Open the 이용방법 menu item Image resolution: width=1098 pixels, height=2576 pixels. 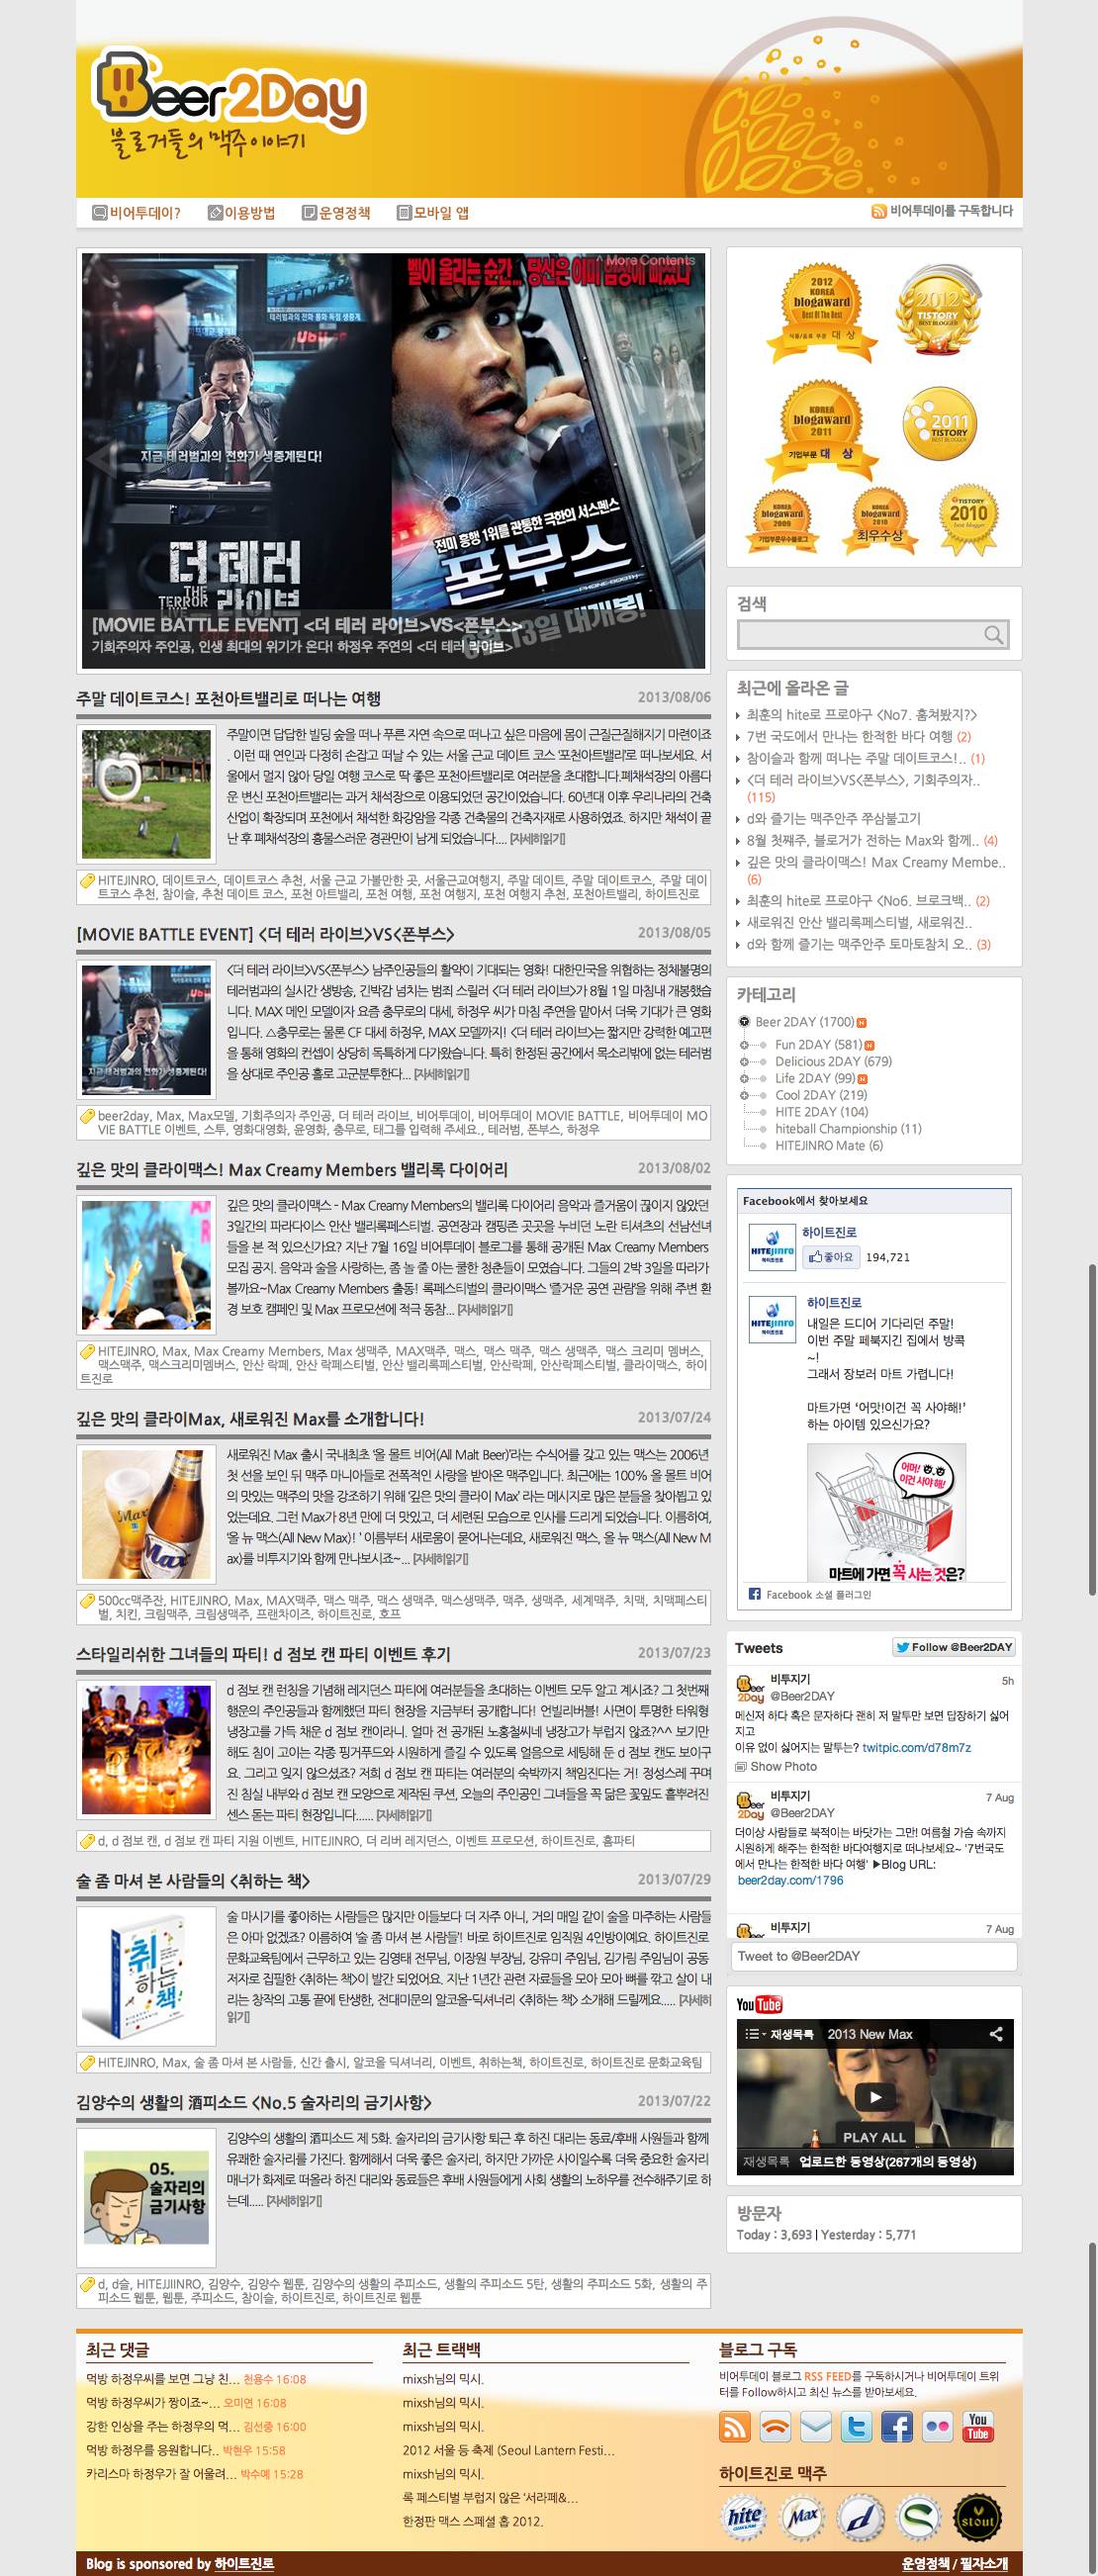pos(241,213)
